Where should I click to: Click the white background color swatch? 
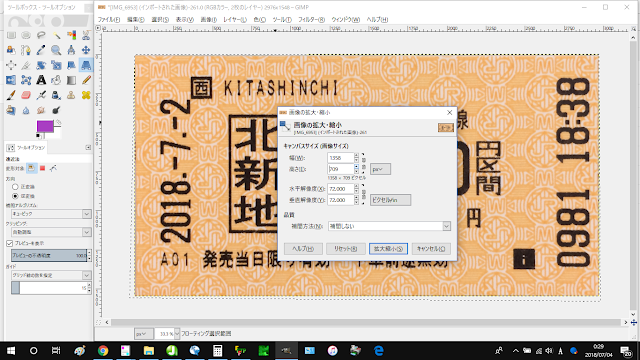58,133
